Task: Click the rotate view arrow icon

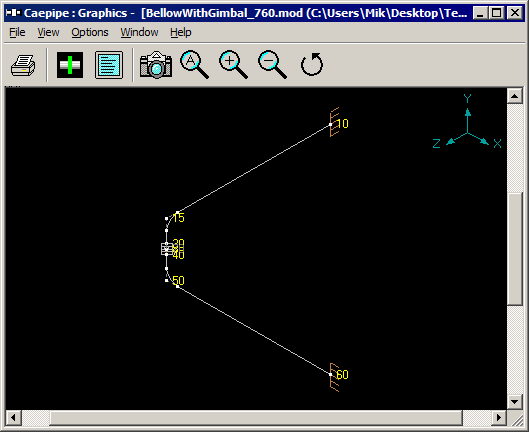Action: 311,64
